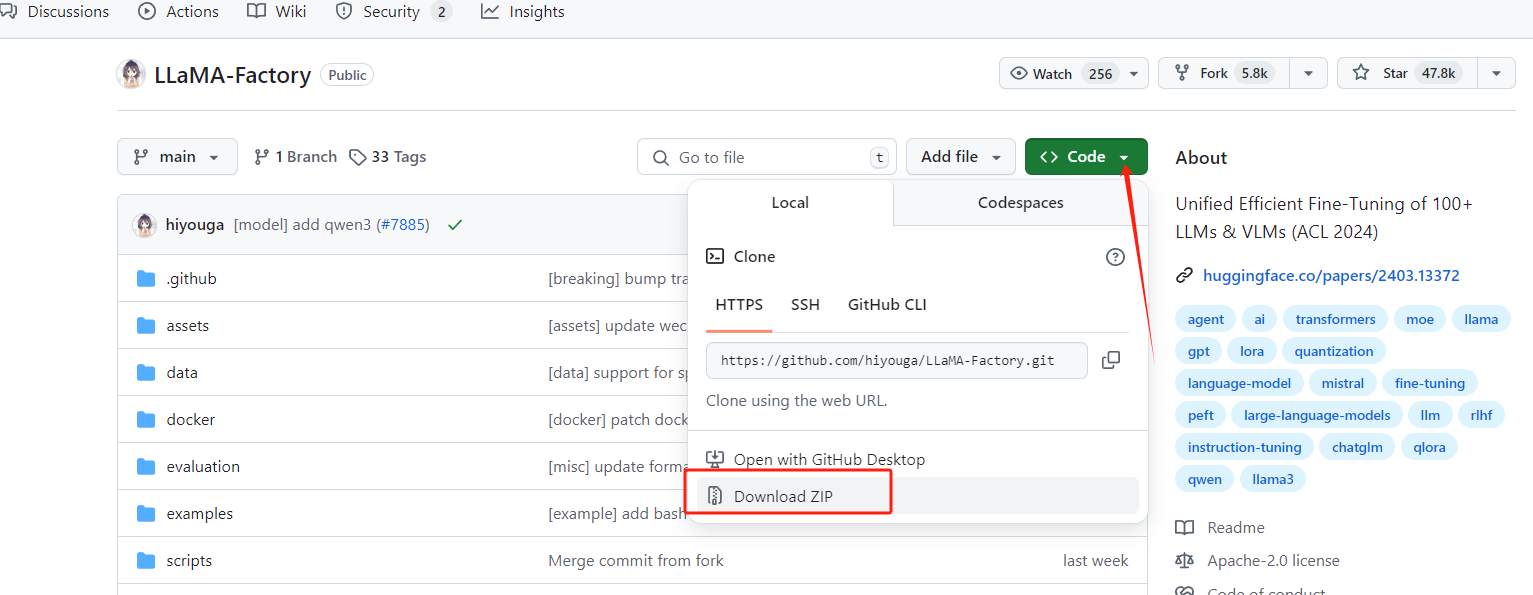Open the Actions tab

coord(178,12)
